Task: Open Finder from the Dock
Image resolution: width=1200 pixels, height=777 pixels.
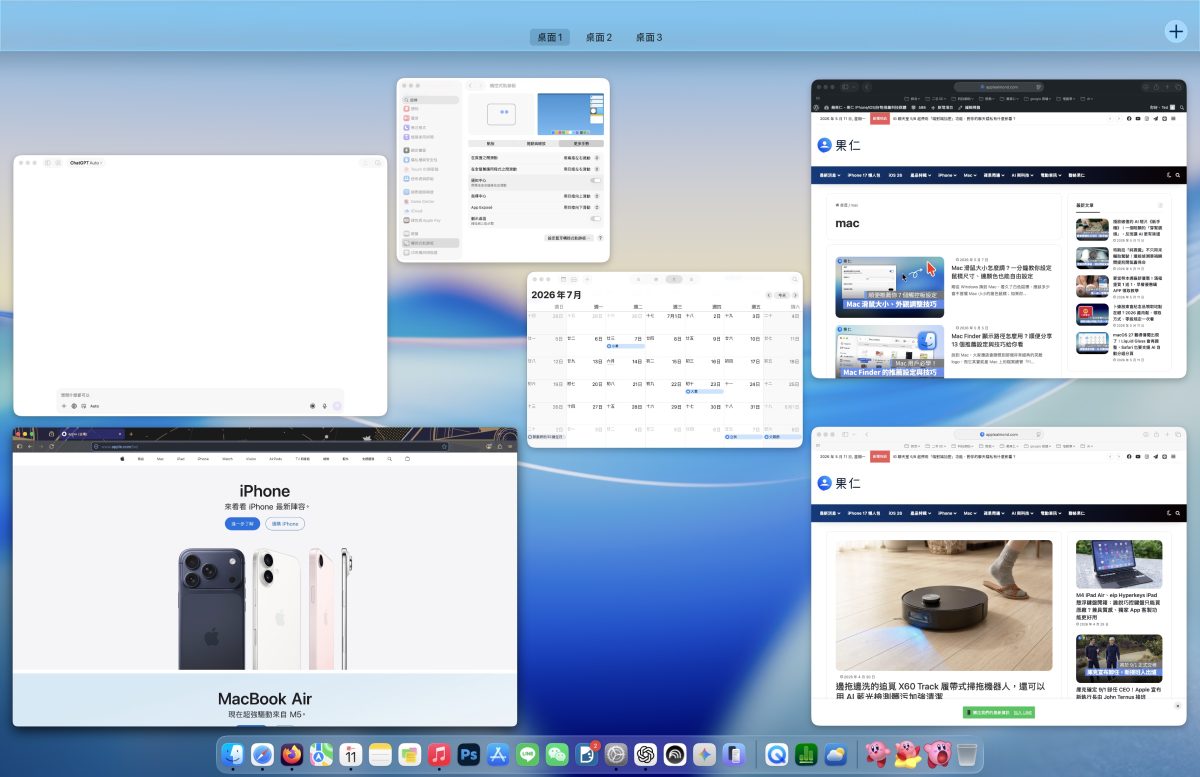Action: (232, 754)
